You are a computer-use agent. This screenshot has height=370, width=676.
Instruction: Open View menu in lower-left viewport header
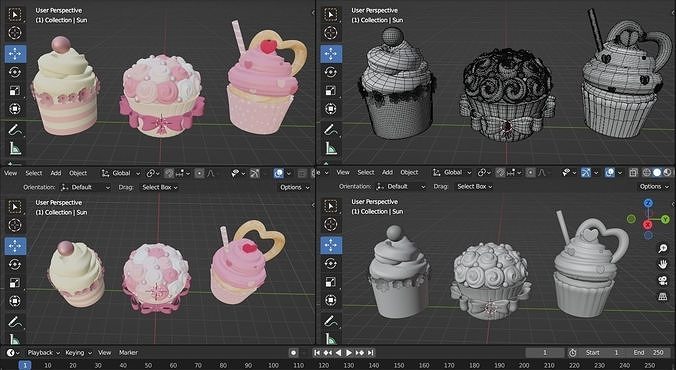coord(10,173)
